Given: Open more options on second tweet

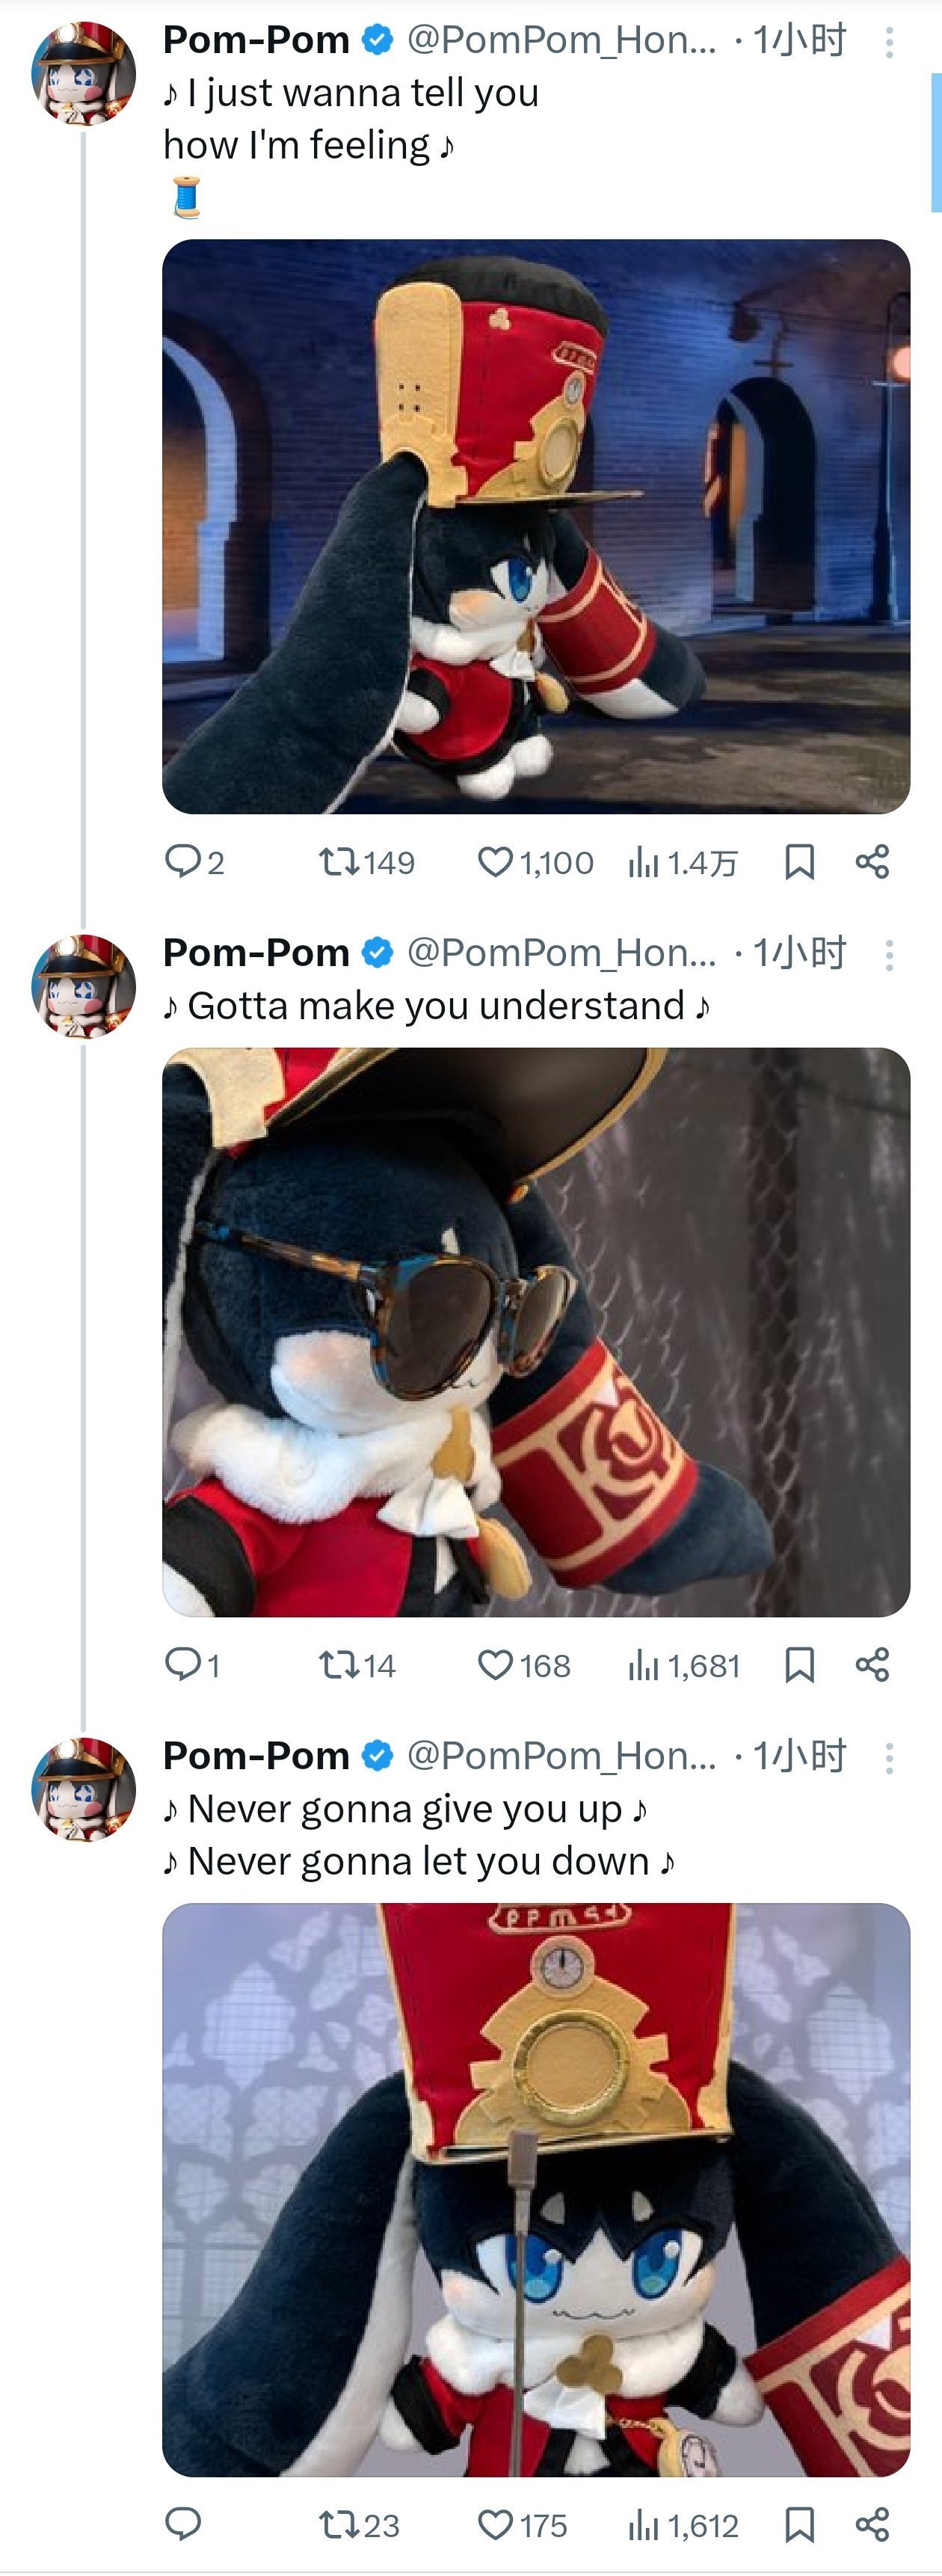Looking at the screenshot, I should (x=889, y=955).
